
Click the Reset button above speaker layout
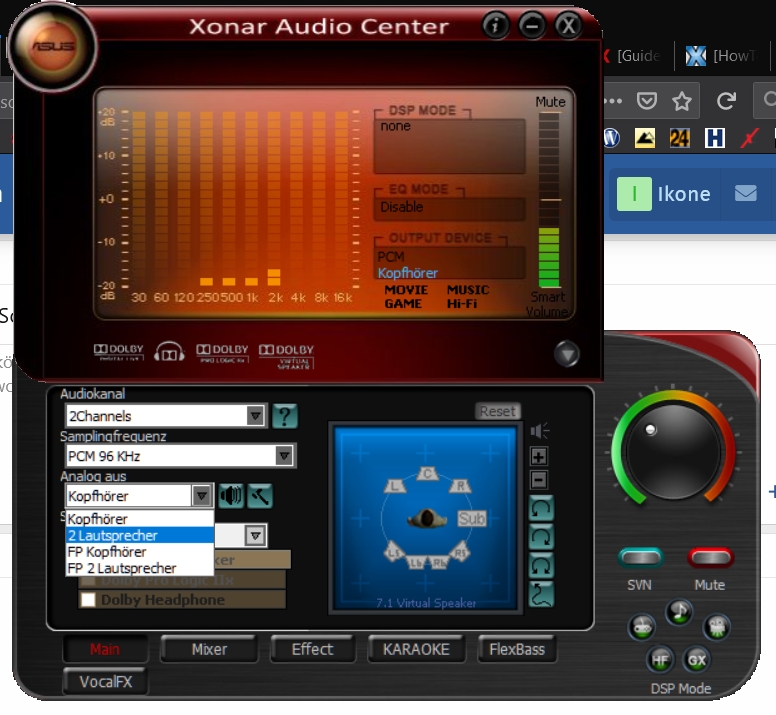[x=497, y=411]
